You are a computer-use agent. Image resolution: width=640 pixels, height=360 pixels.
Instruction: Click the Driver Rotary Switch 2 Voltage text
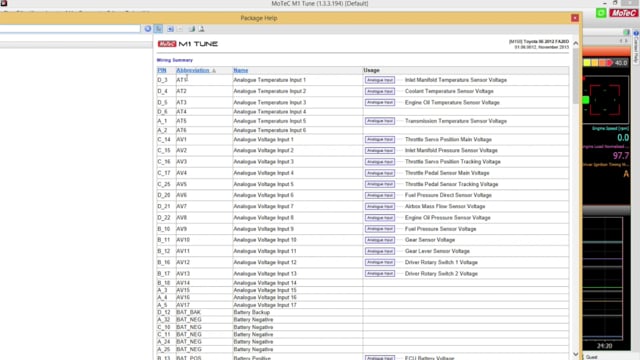click(441, 273)
